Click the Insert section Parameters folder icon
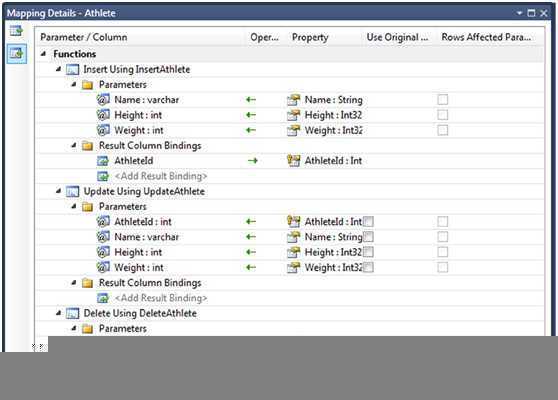This screenshot has height=400, width=558. (x=88, y=85)
